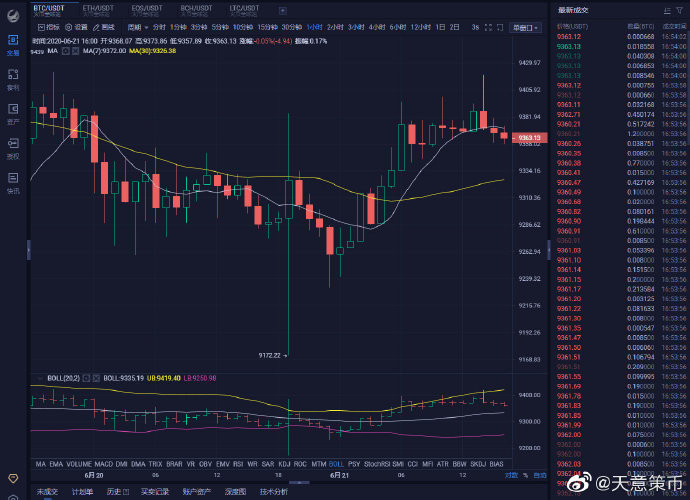Image resolution: width=690 pixels, height=500 pixels.
Task: Toggle the 对数 log scale option
Action: click(511, 474)
